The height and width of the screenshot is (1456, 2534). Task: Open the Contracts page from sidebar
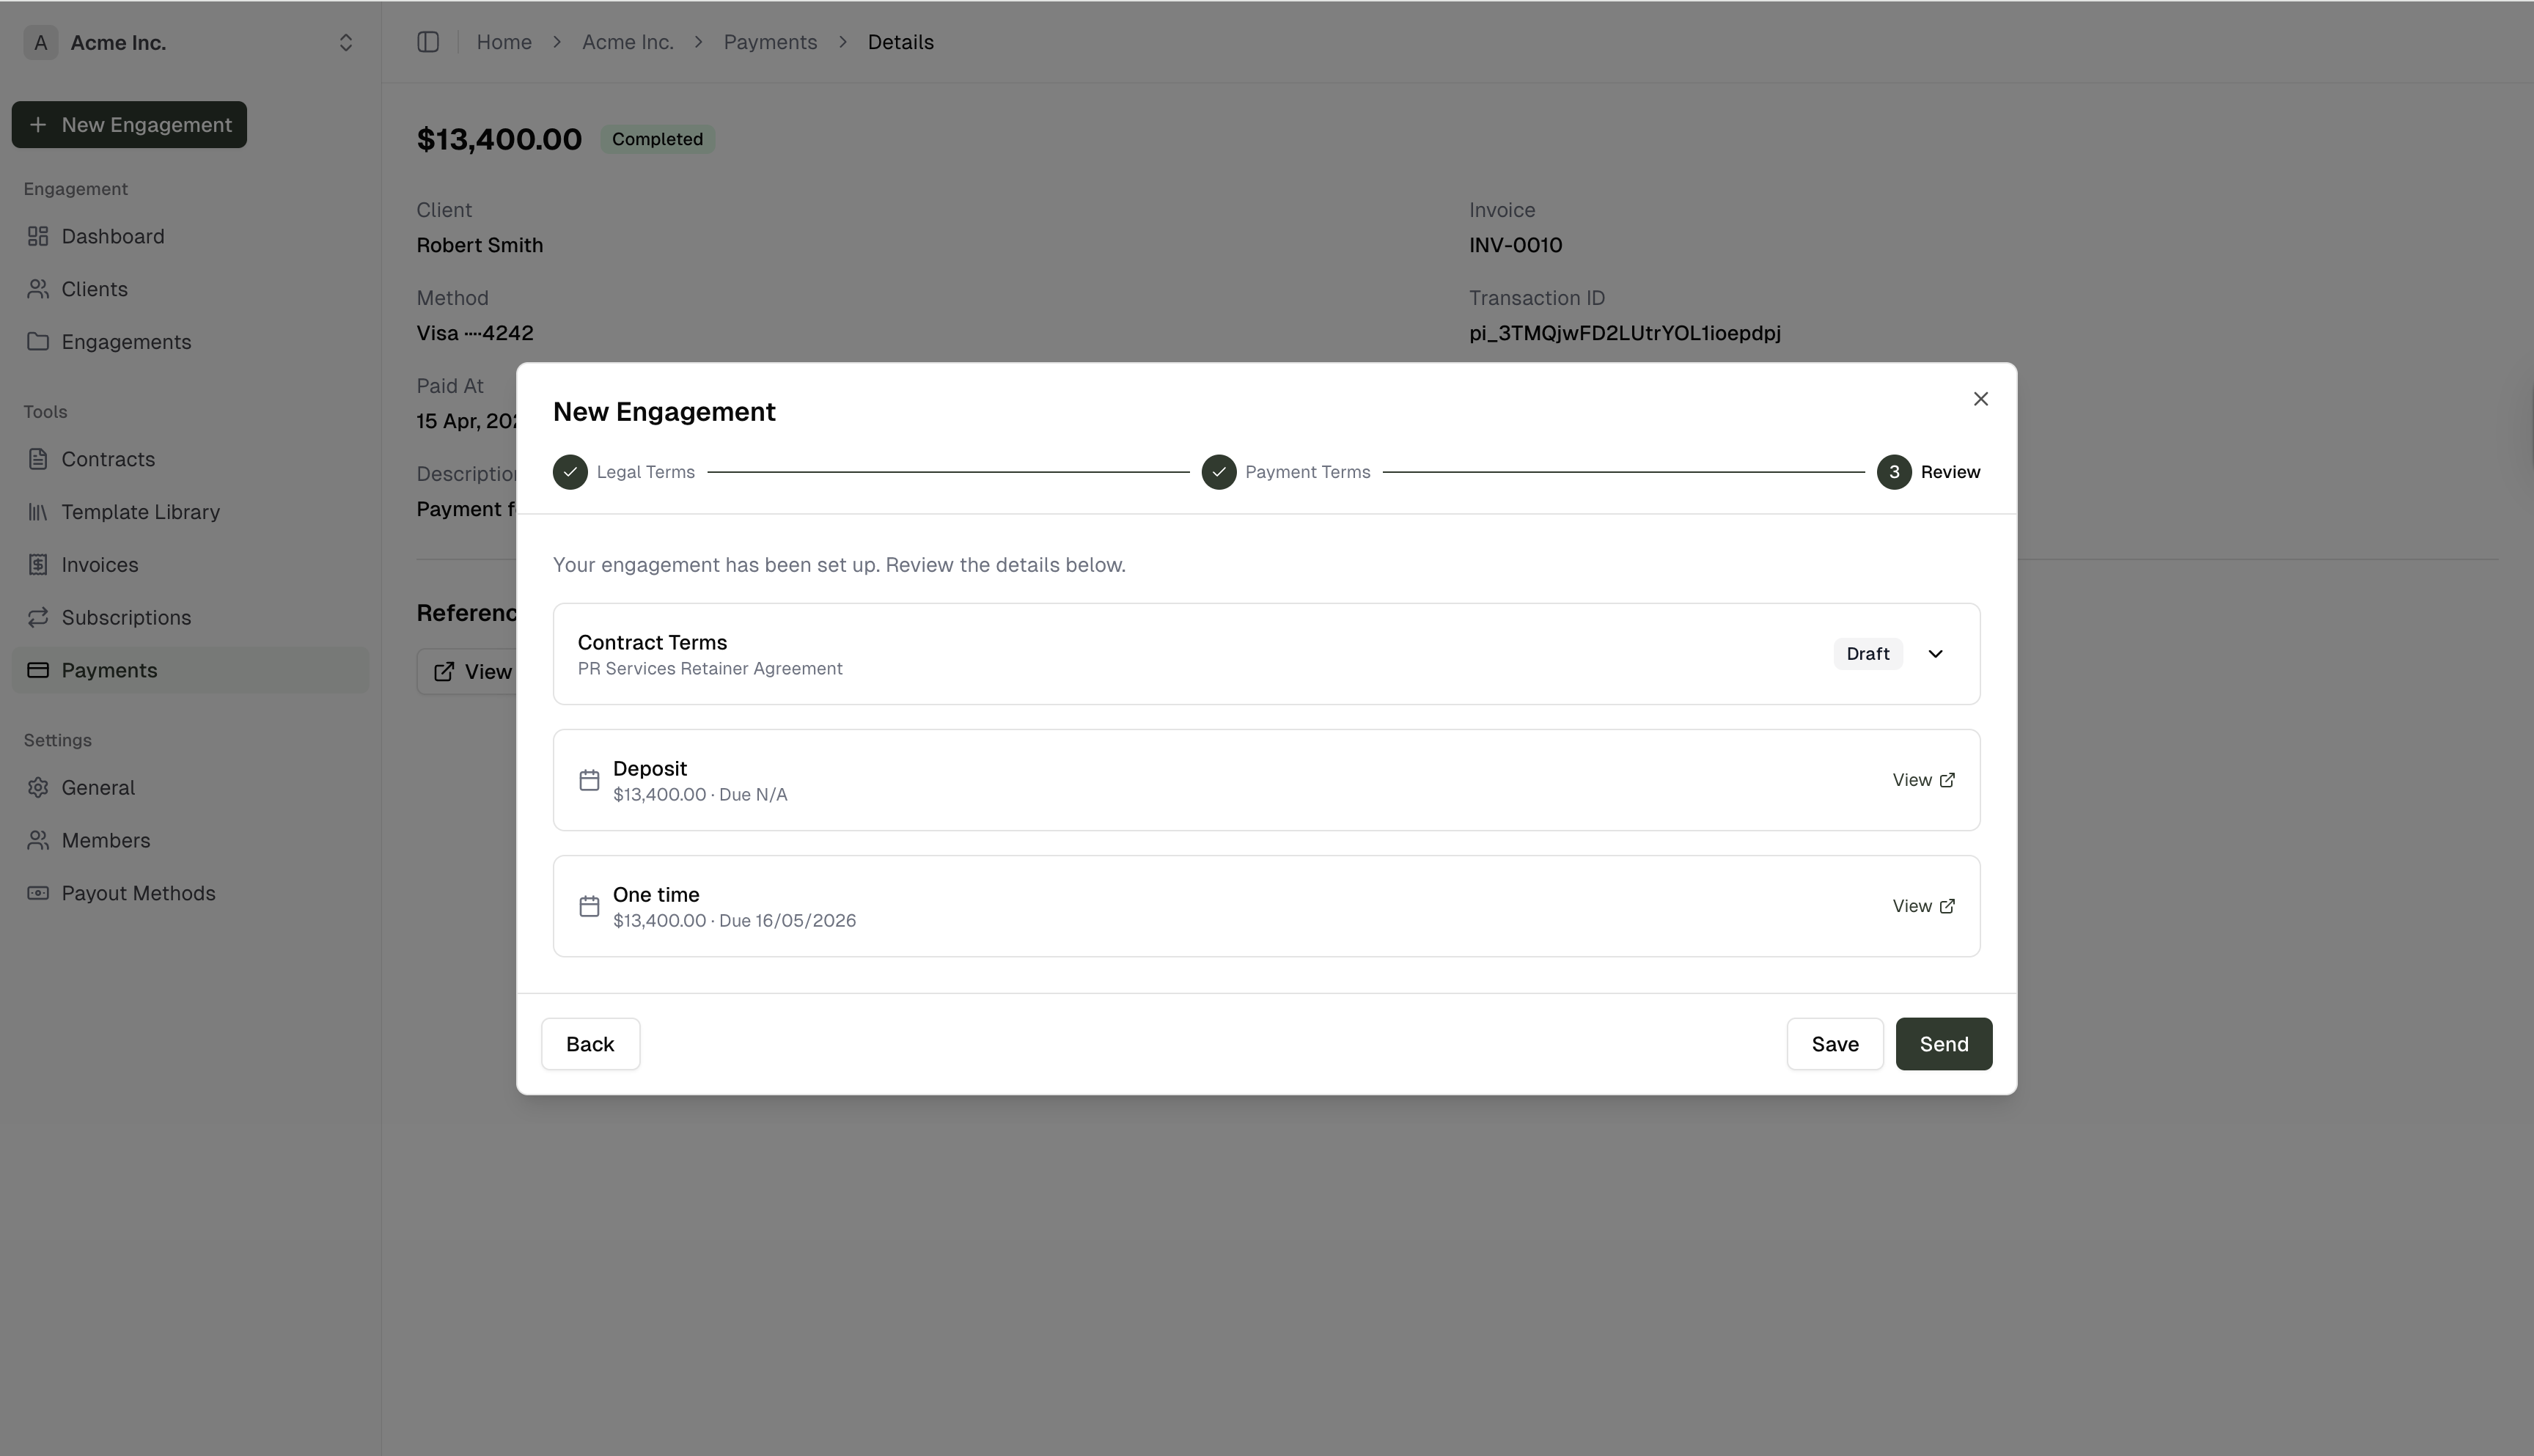click(x=107, y=459)
